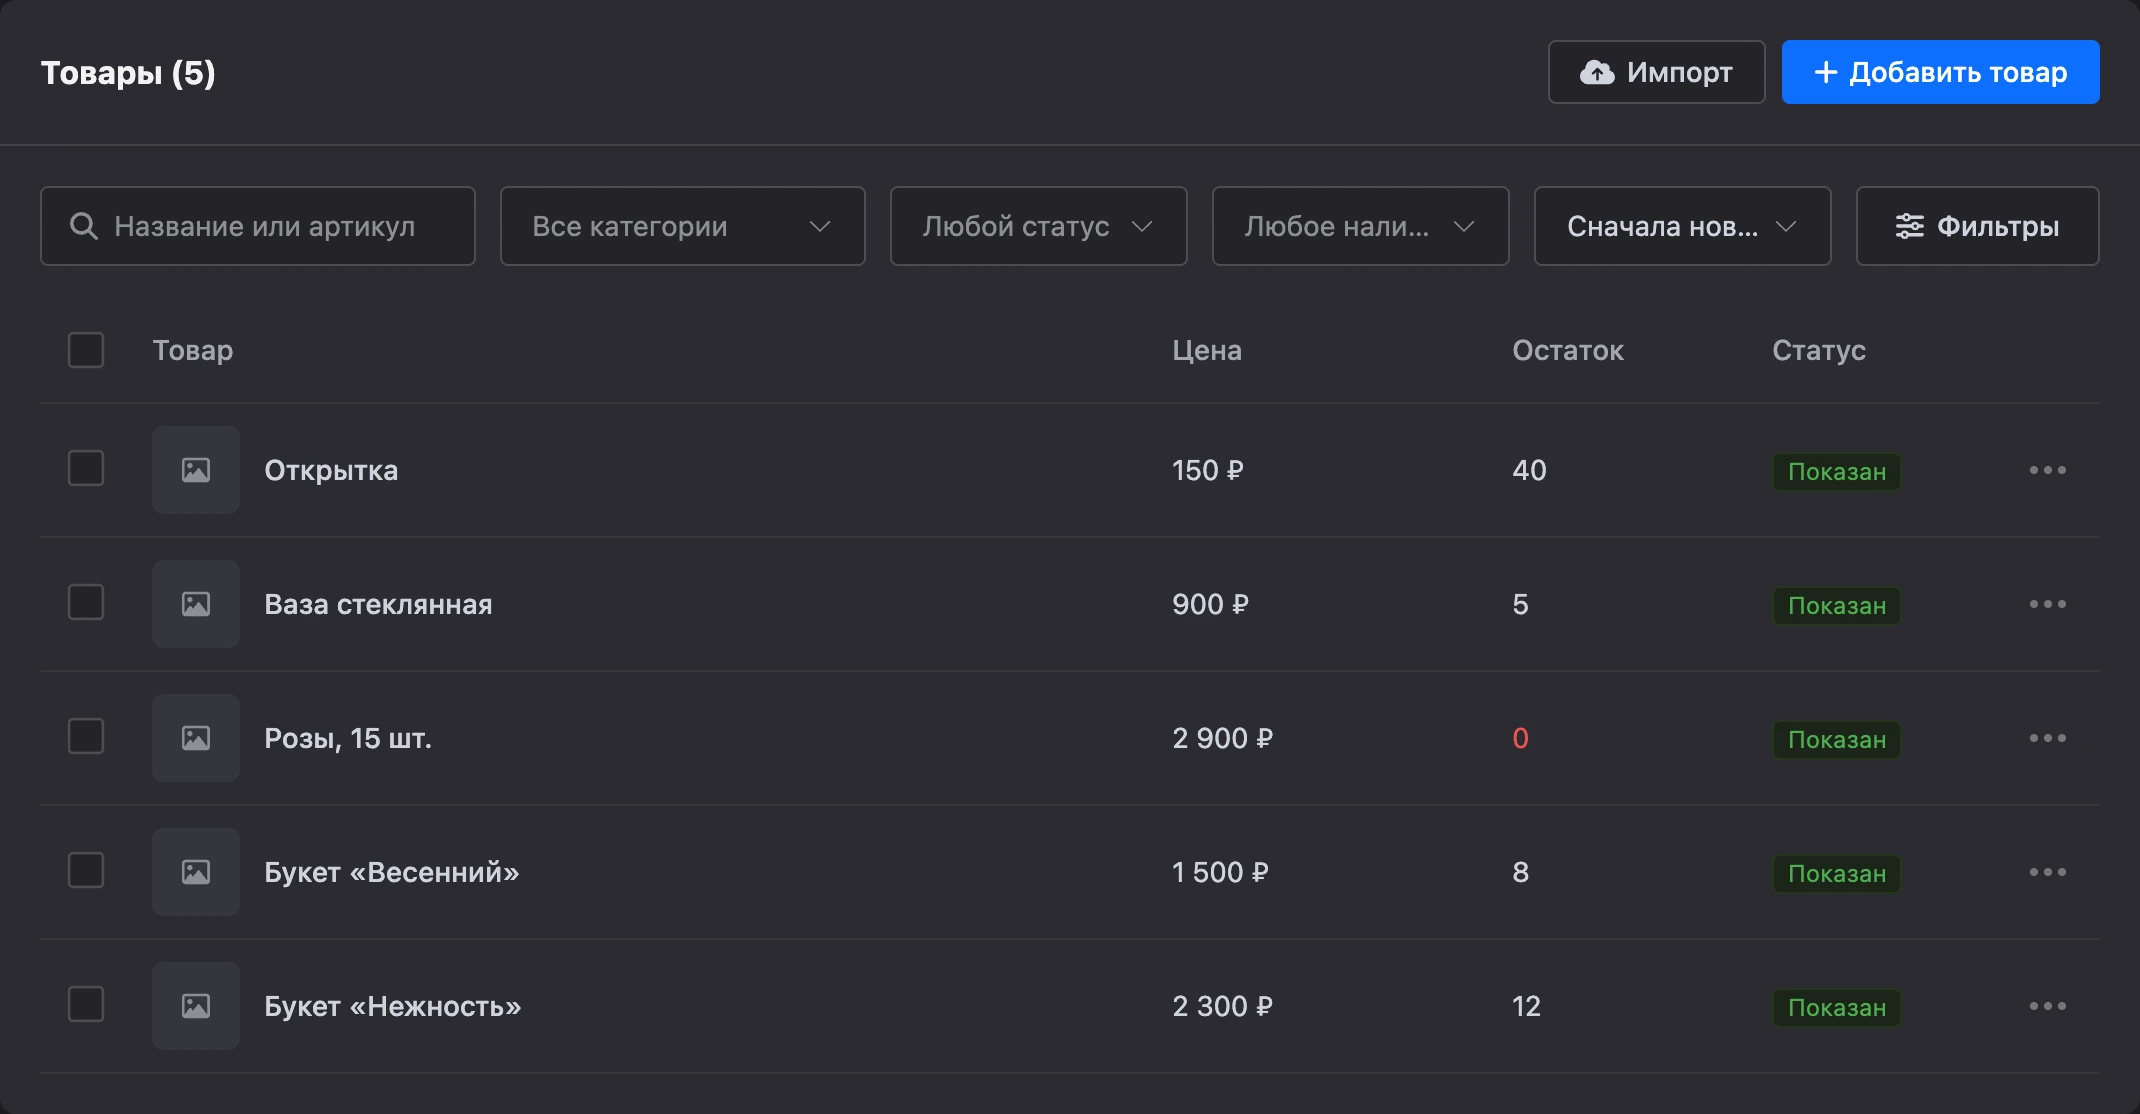Check the Ваза стеклянная row checkbox
Viewport: 2140px width, 1114px height.
86,602
